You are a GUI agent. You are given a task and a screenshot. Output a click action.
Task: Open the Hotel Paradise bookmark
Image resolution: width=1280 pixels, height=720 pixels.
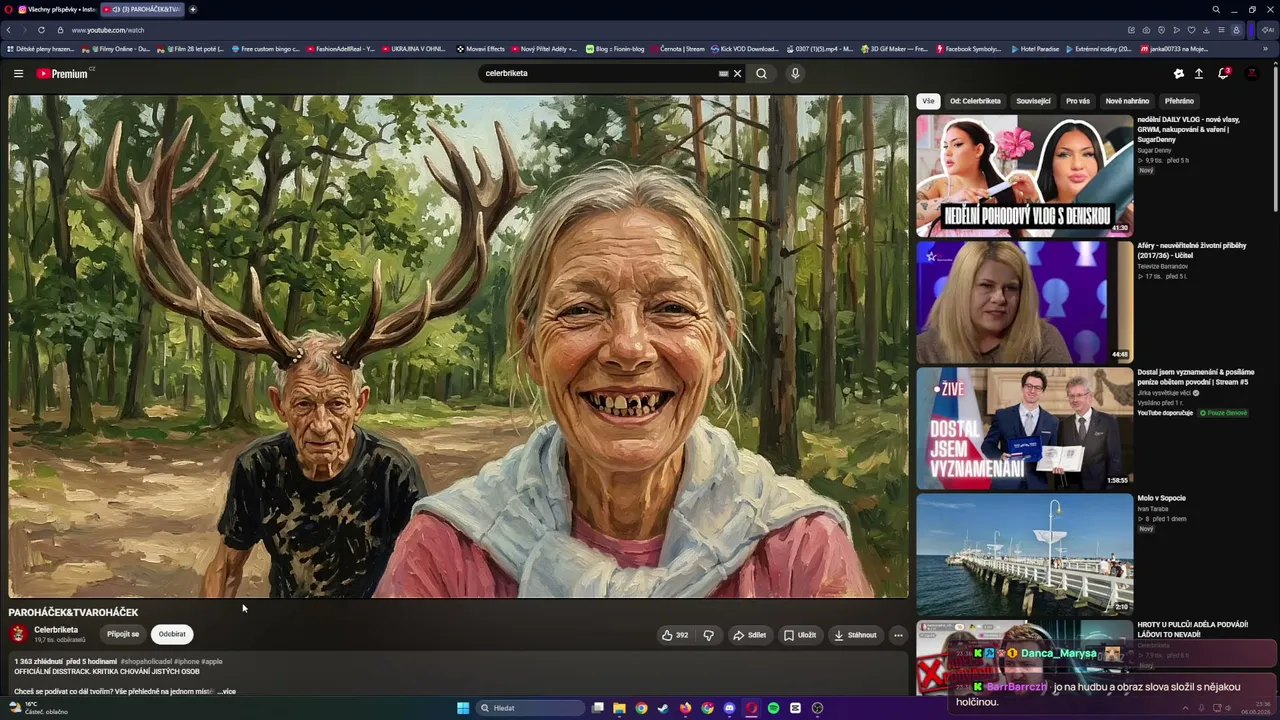tap(1036, 48)
